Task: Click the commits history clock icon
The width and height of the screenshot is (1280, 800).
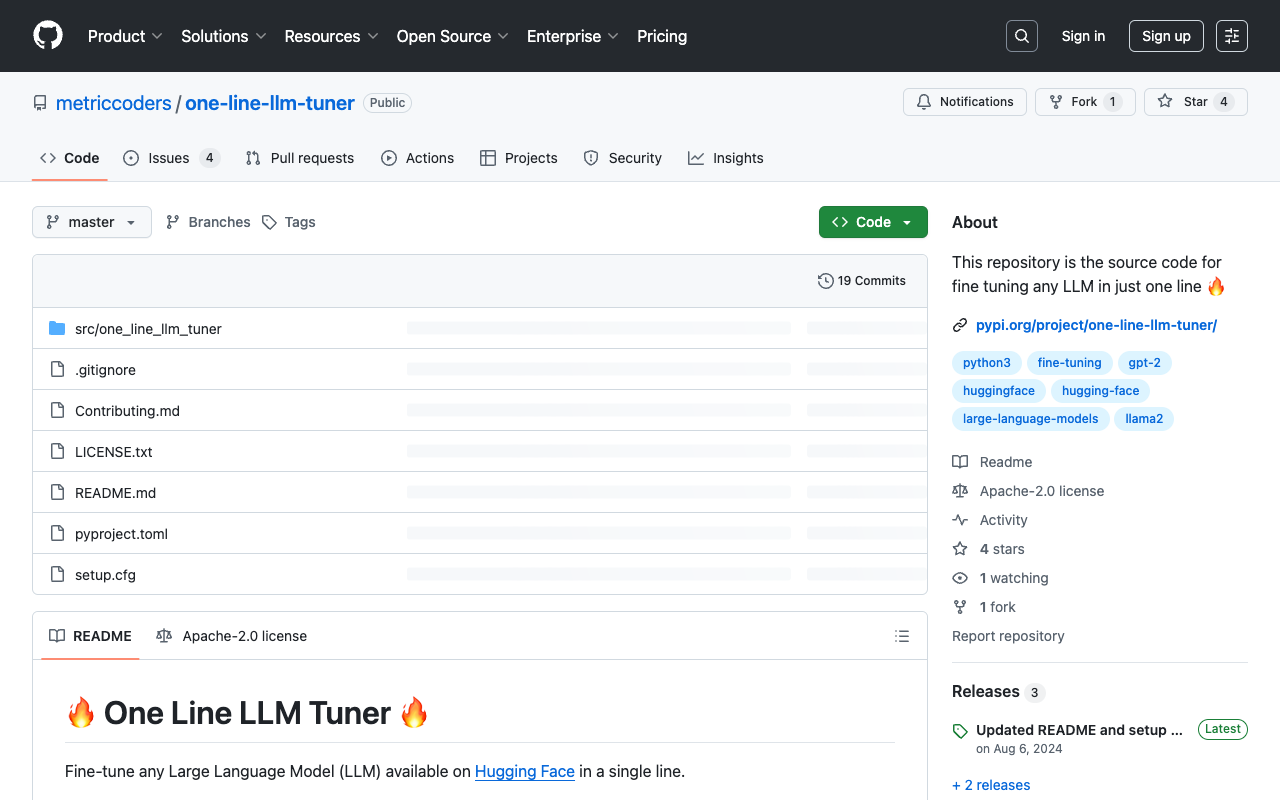Action: [x=825, y=281]
